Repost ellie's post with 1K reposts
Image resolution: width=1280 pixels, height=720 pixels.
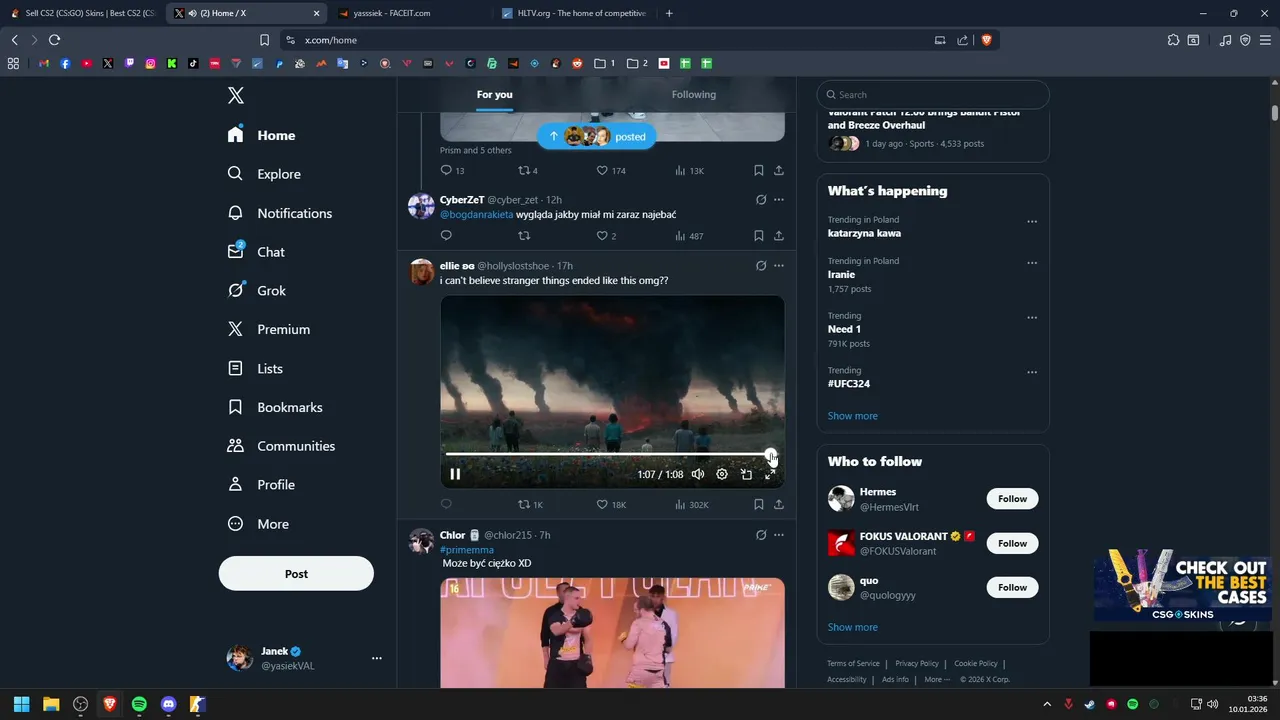[x=530, y=504]
